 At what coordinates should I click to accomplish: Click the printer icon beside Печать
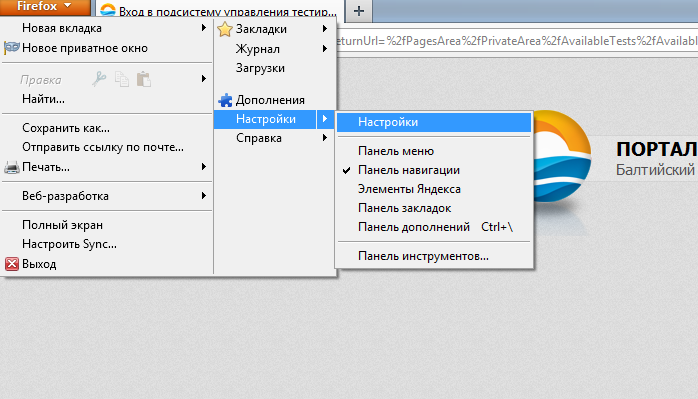pyautogui.click(x=12, y=167)
